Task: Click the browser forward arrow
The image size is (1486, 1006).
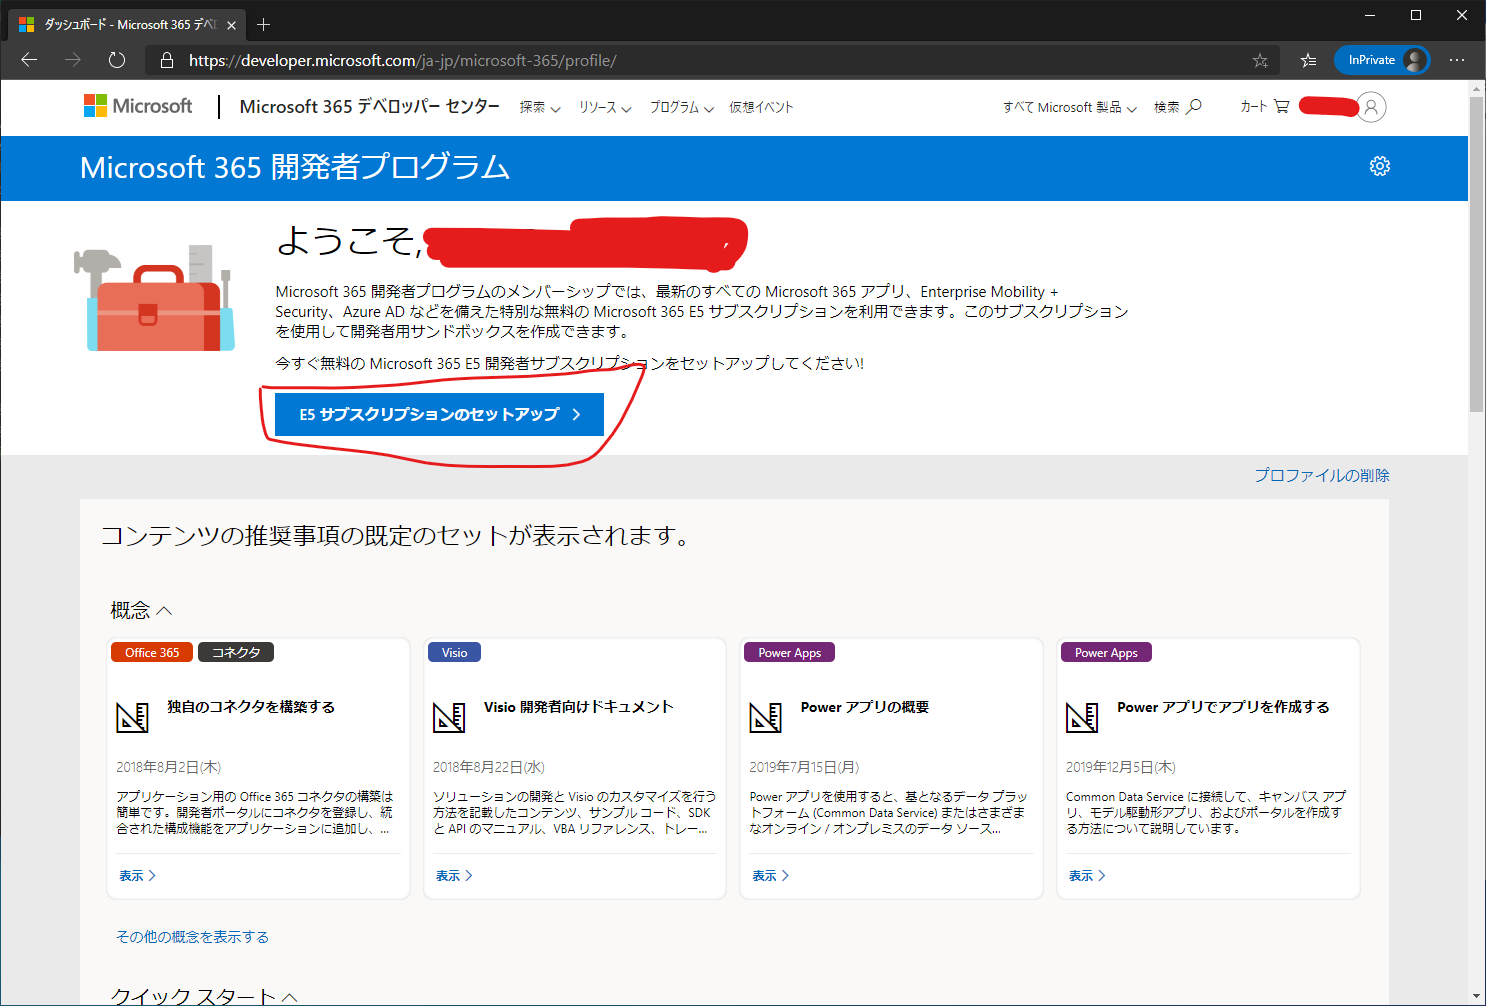Action: [73, 60]
